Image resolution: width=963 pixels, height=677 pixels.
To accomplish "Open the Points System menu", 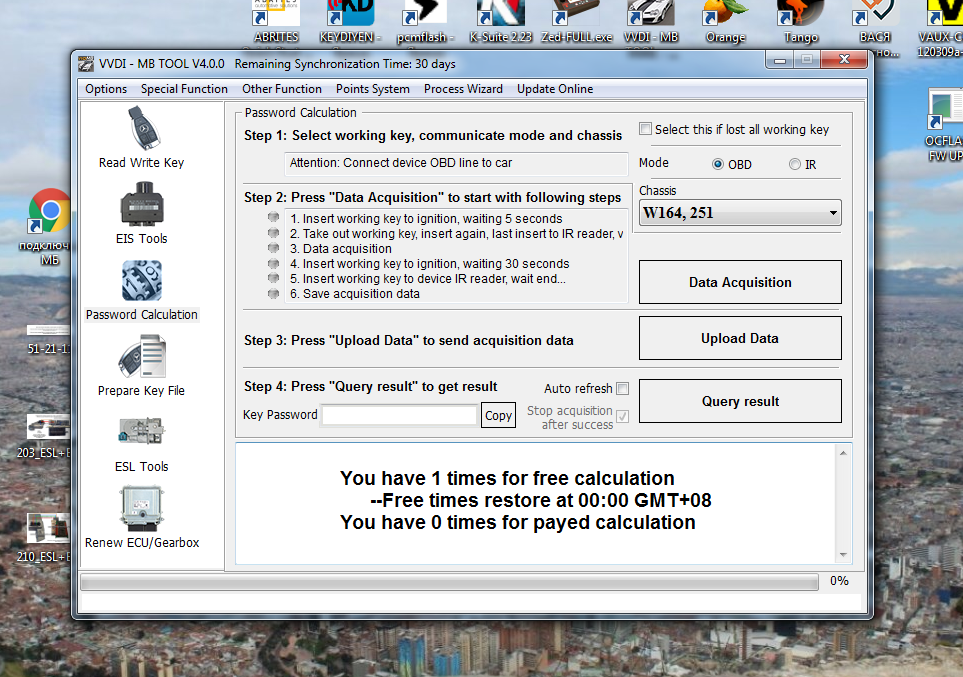I will tap(373, 88).
